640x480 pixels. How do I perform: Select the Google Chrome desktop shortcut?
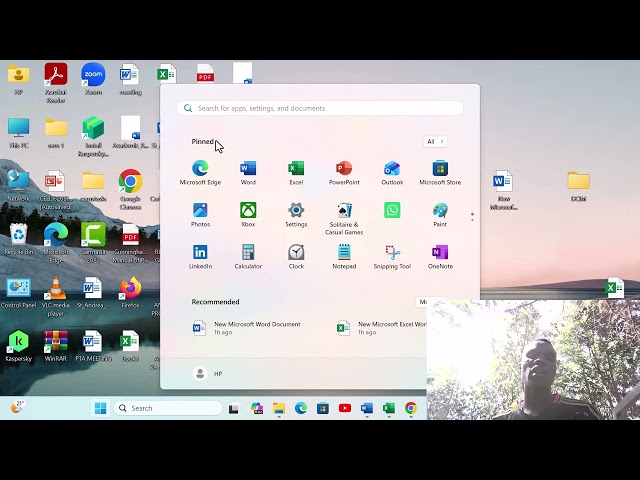tap(130, 189)
